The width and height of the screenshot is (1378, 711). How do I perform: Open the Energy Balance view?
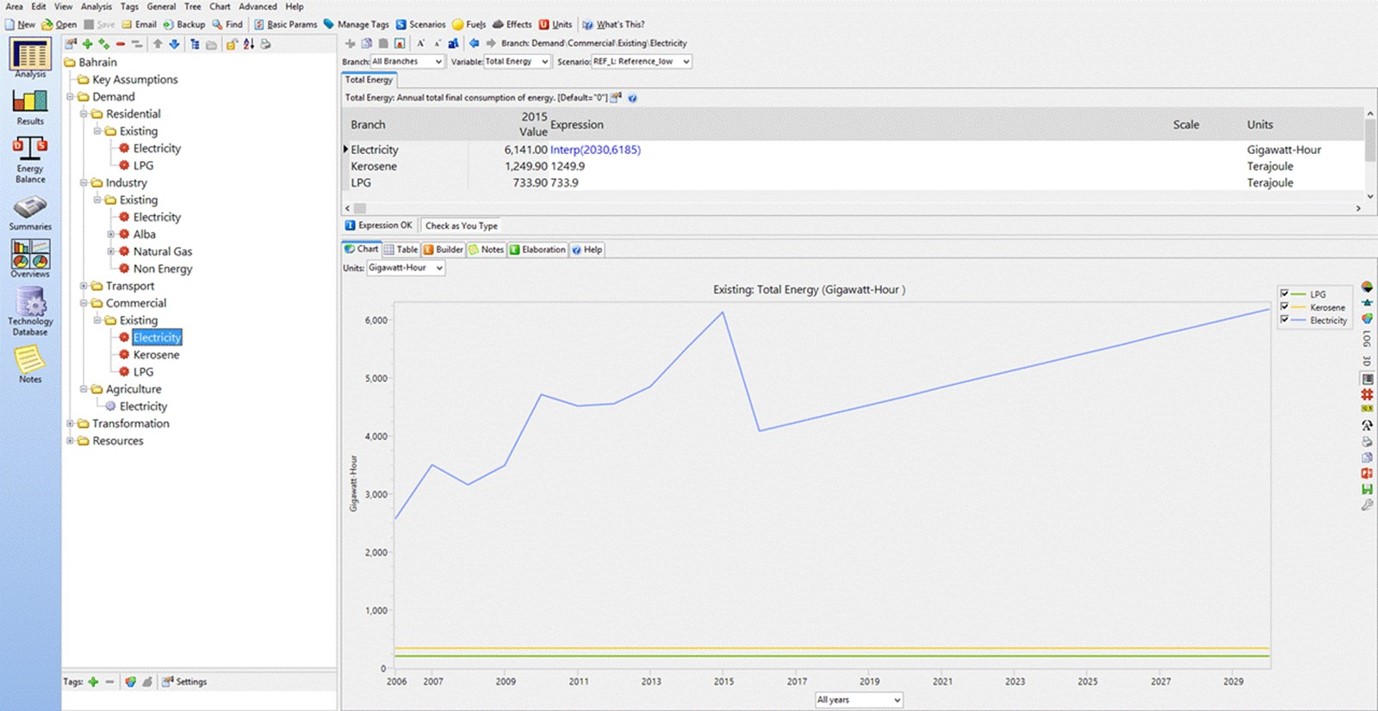click(30, 159)
